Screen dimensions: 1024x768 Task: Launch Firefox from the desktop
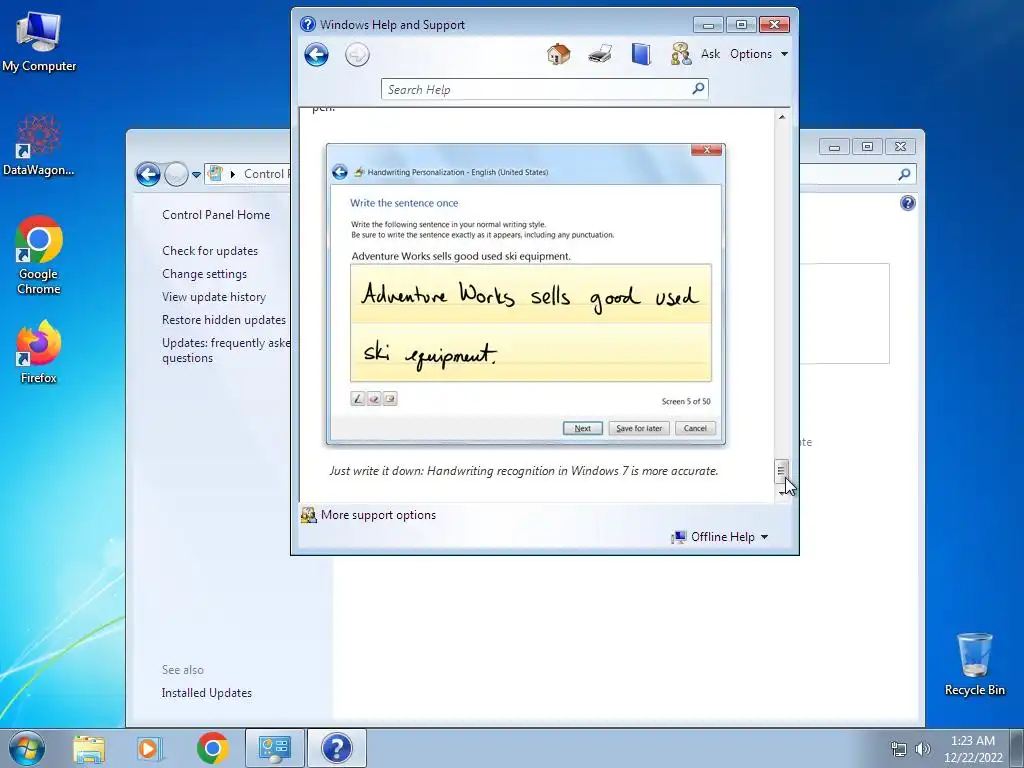tap(39, 352)
